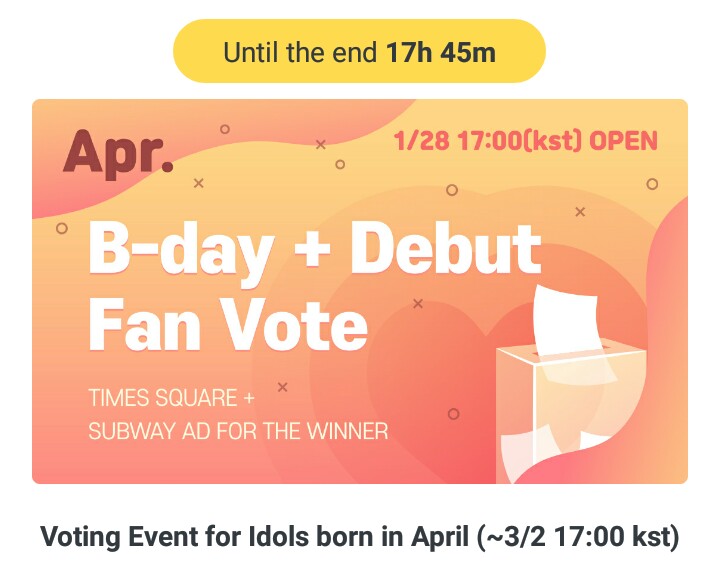Tap the word 'OPEN' on the banner
This screenshot has width=720, height=570.
624,140
